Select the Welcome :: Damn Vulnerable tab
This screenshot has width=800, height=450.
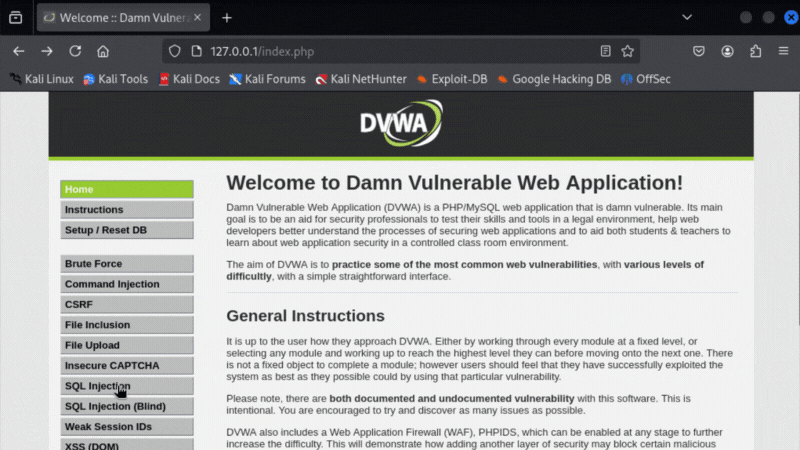pos(123,17)
